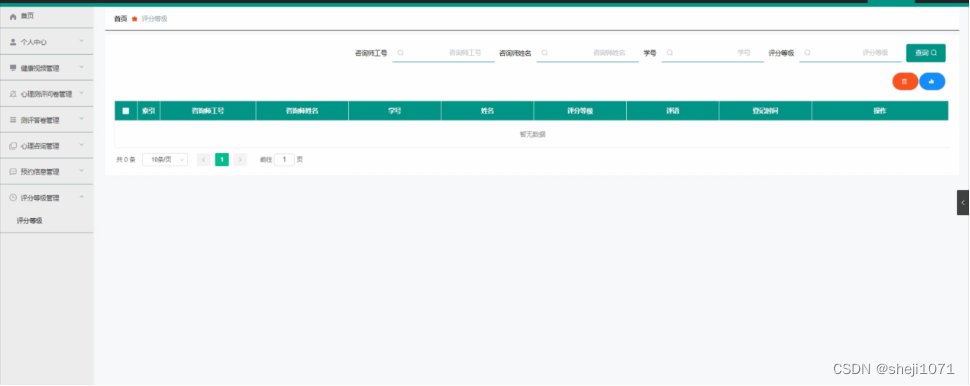The width and height of the screenshot is (970, 386).
Task: Click the blue chart statistics button
Action: coord(932,81)
